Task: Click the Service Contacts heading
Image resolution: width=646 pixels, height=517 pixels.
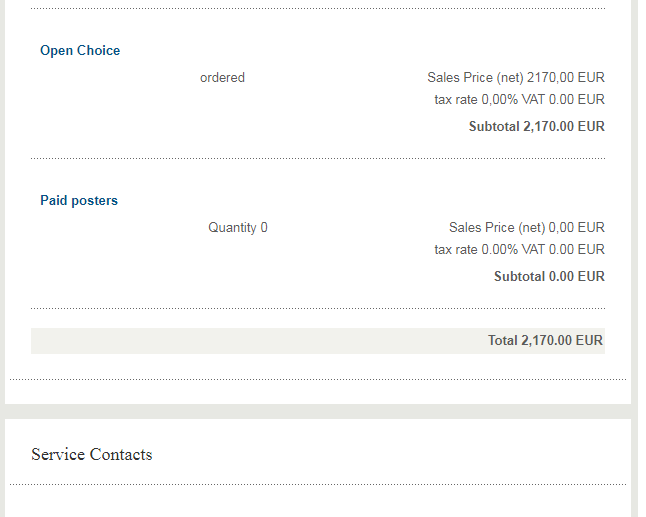Action: click(92, 455)
